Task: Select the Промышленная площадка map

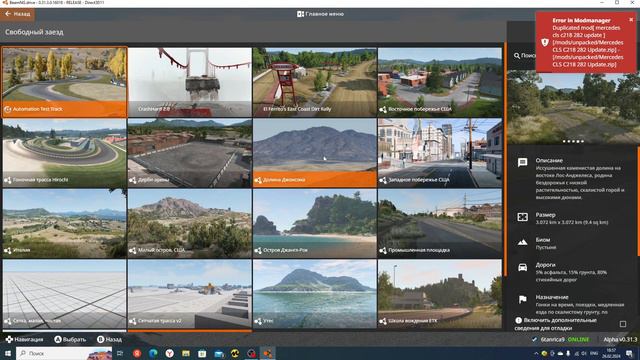Action: pyautogui.click(x=440, y=224)
